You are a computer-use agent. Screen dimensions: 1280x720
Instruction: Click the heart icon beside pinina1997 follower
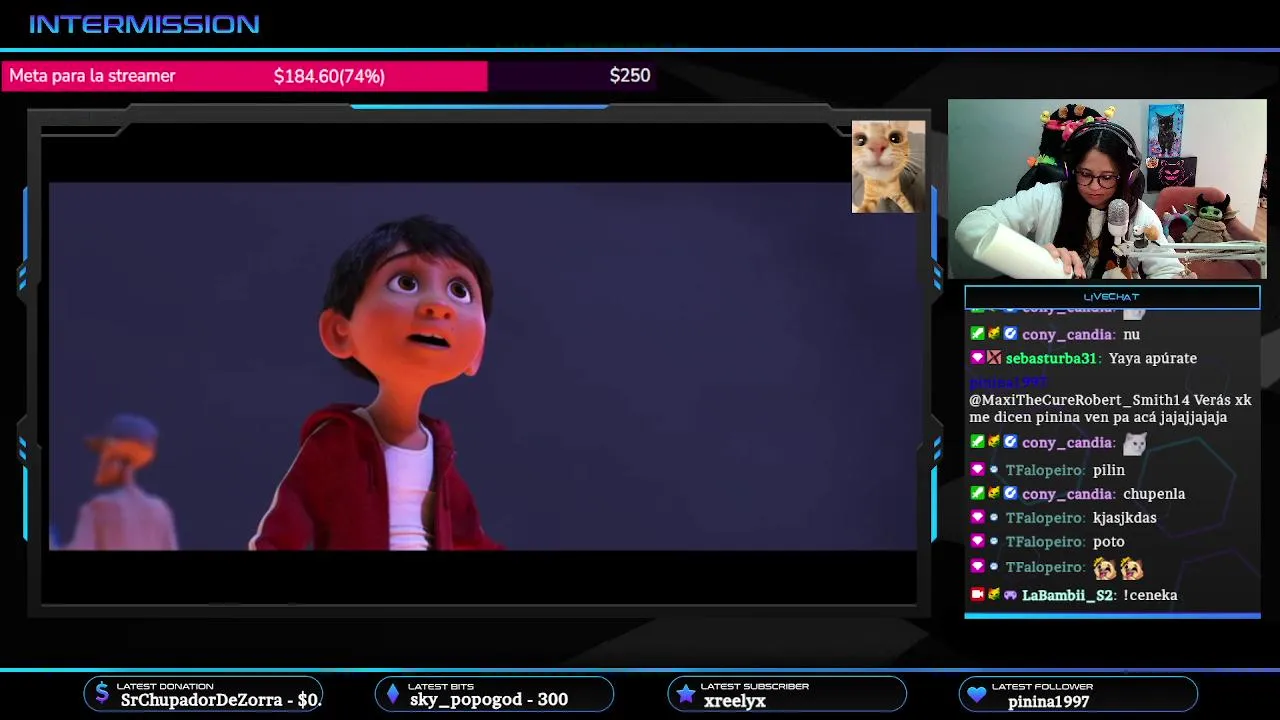pos(976,694)
